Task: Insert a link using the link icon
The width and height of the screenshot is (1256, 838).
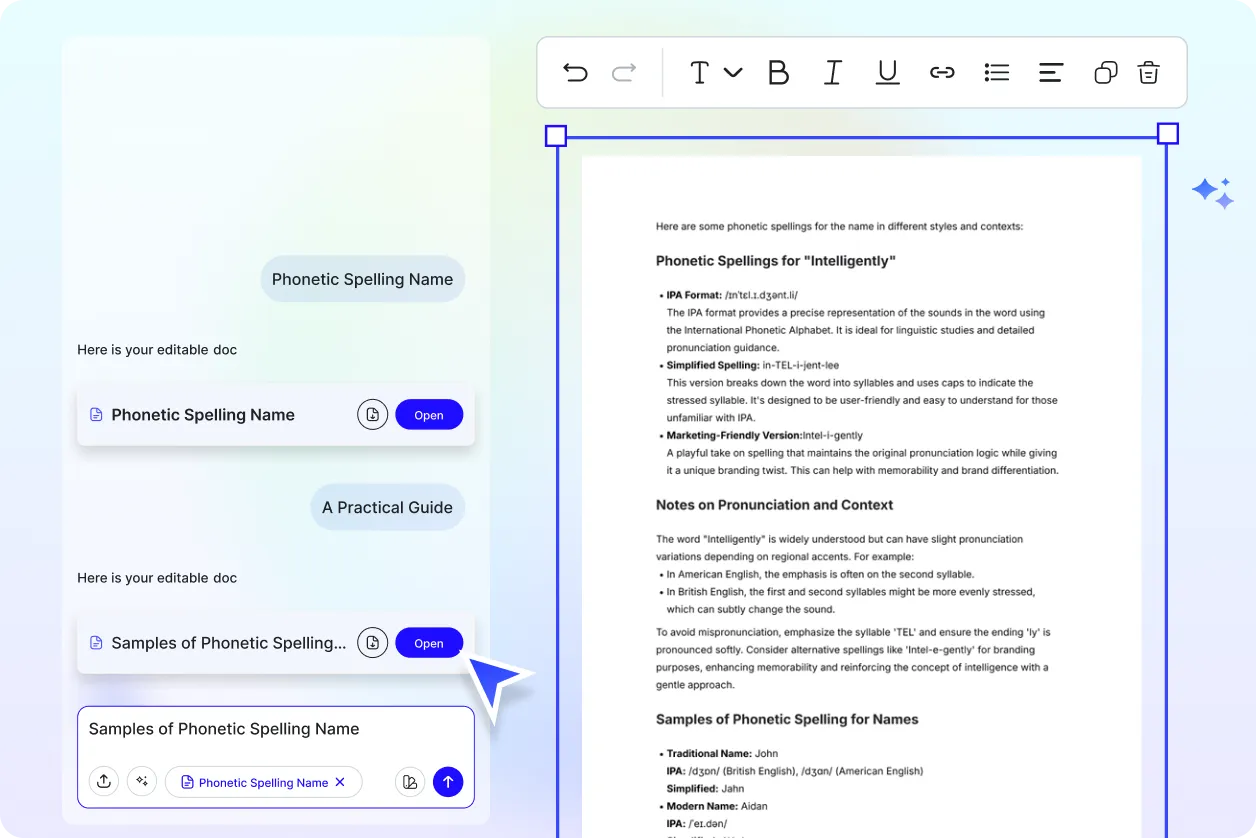Action: tap(942, 72)
